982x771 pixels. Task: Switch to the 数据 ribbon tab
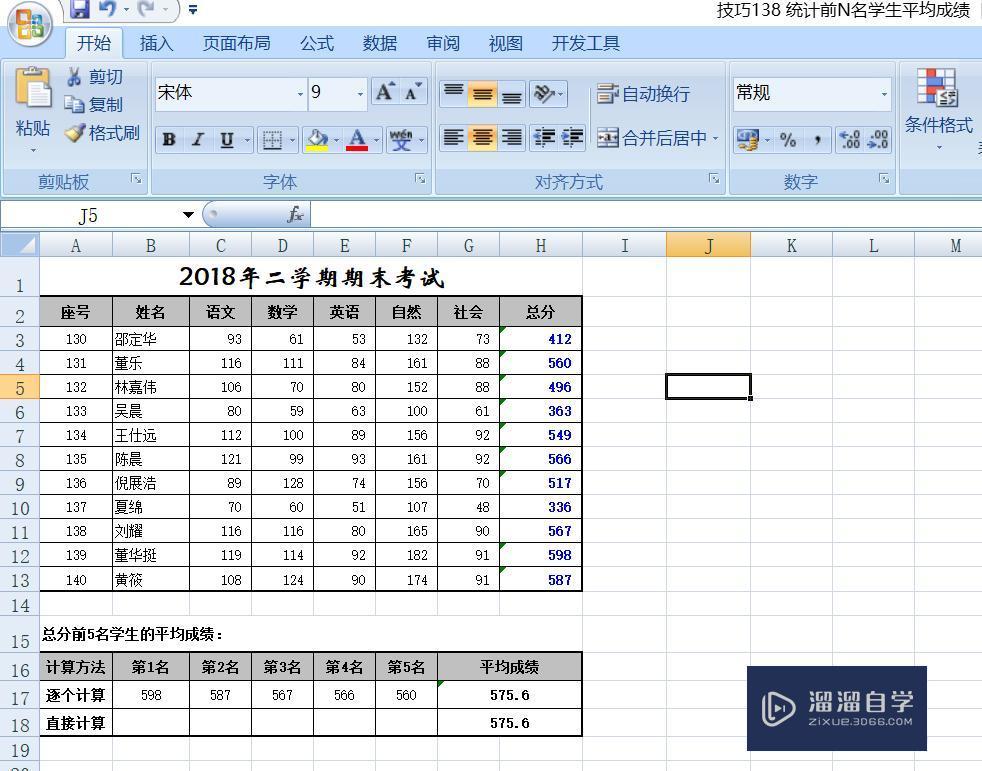coord(379,43)
